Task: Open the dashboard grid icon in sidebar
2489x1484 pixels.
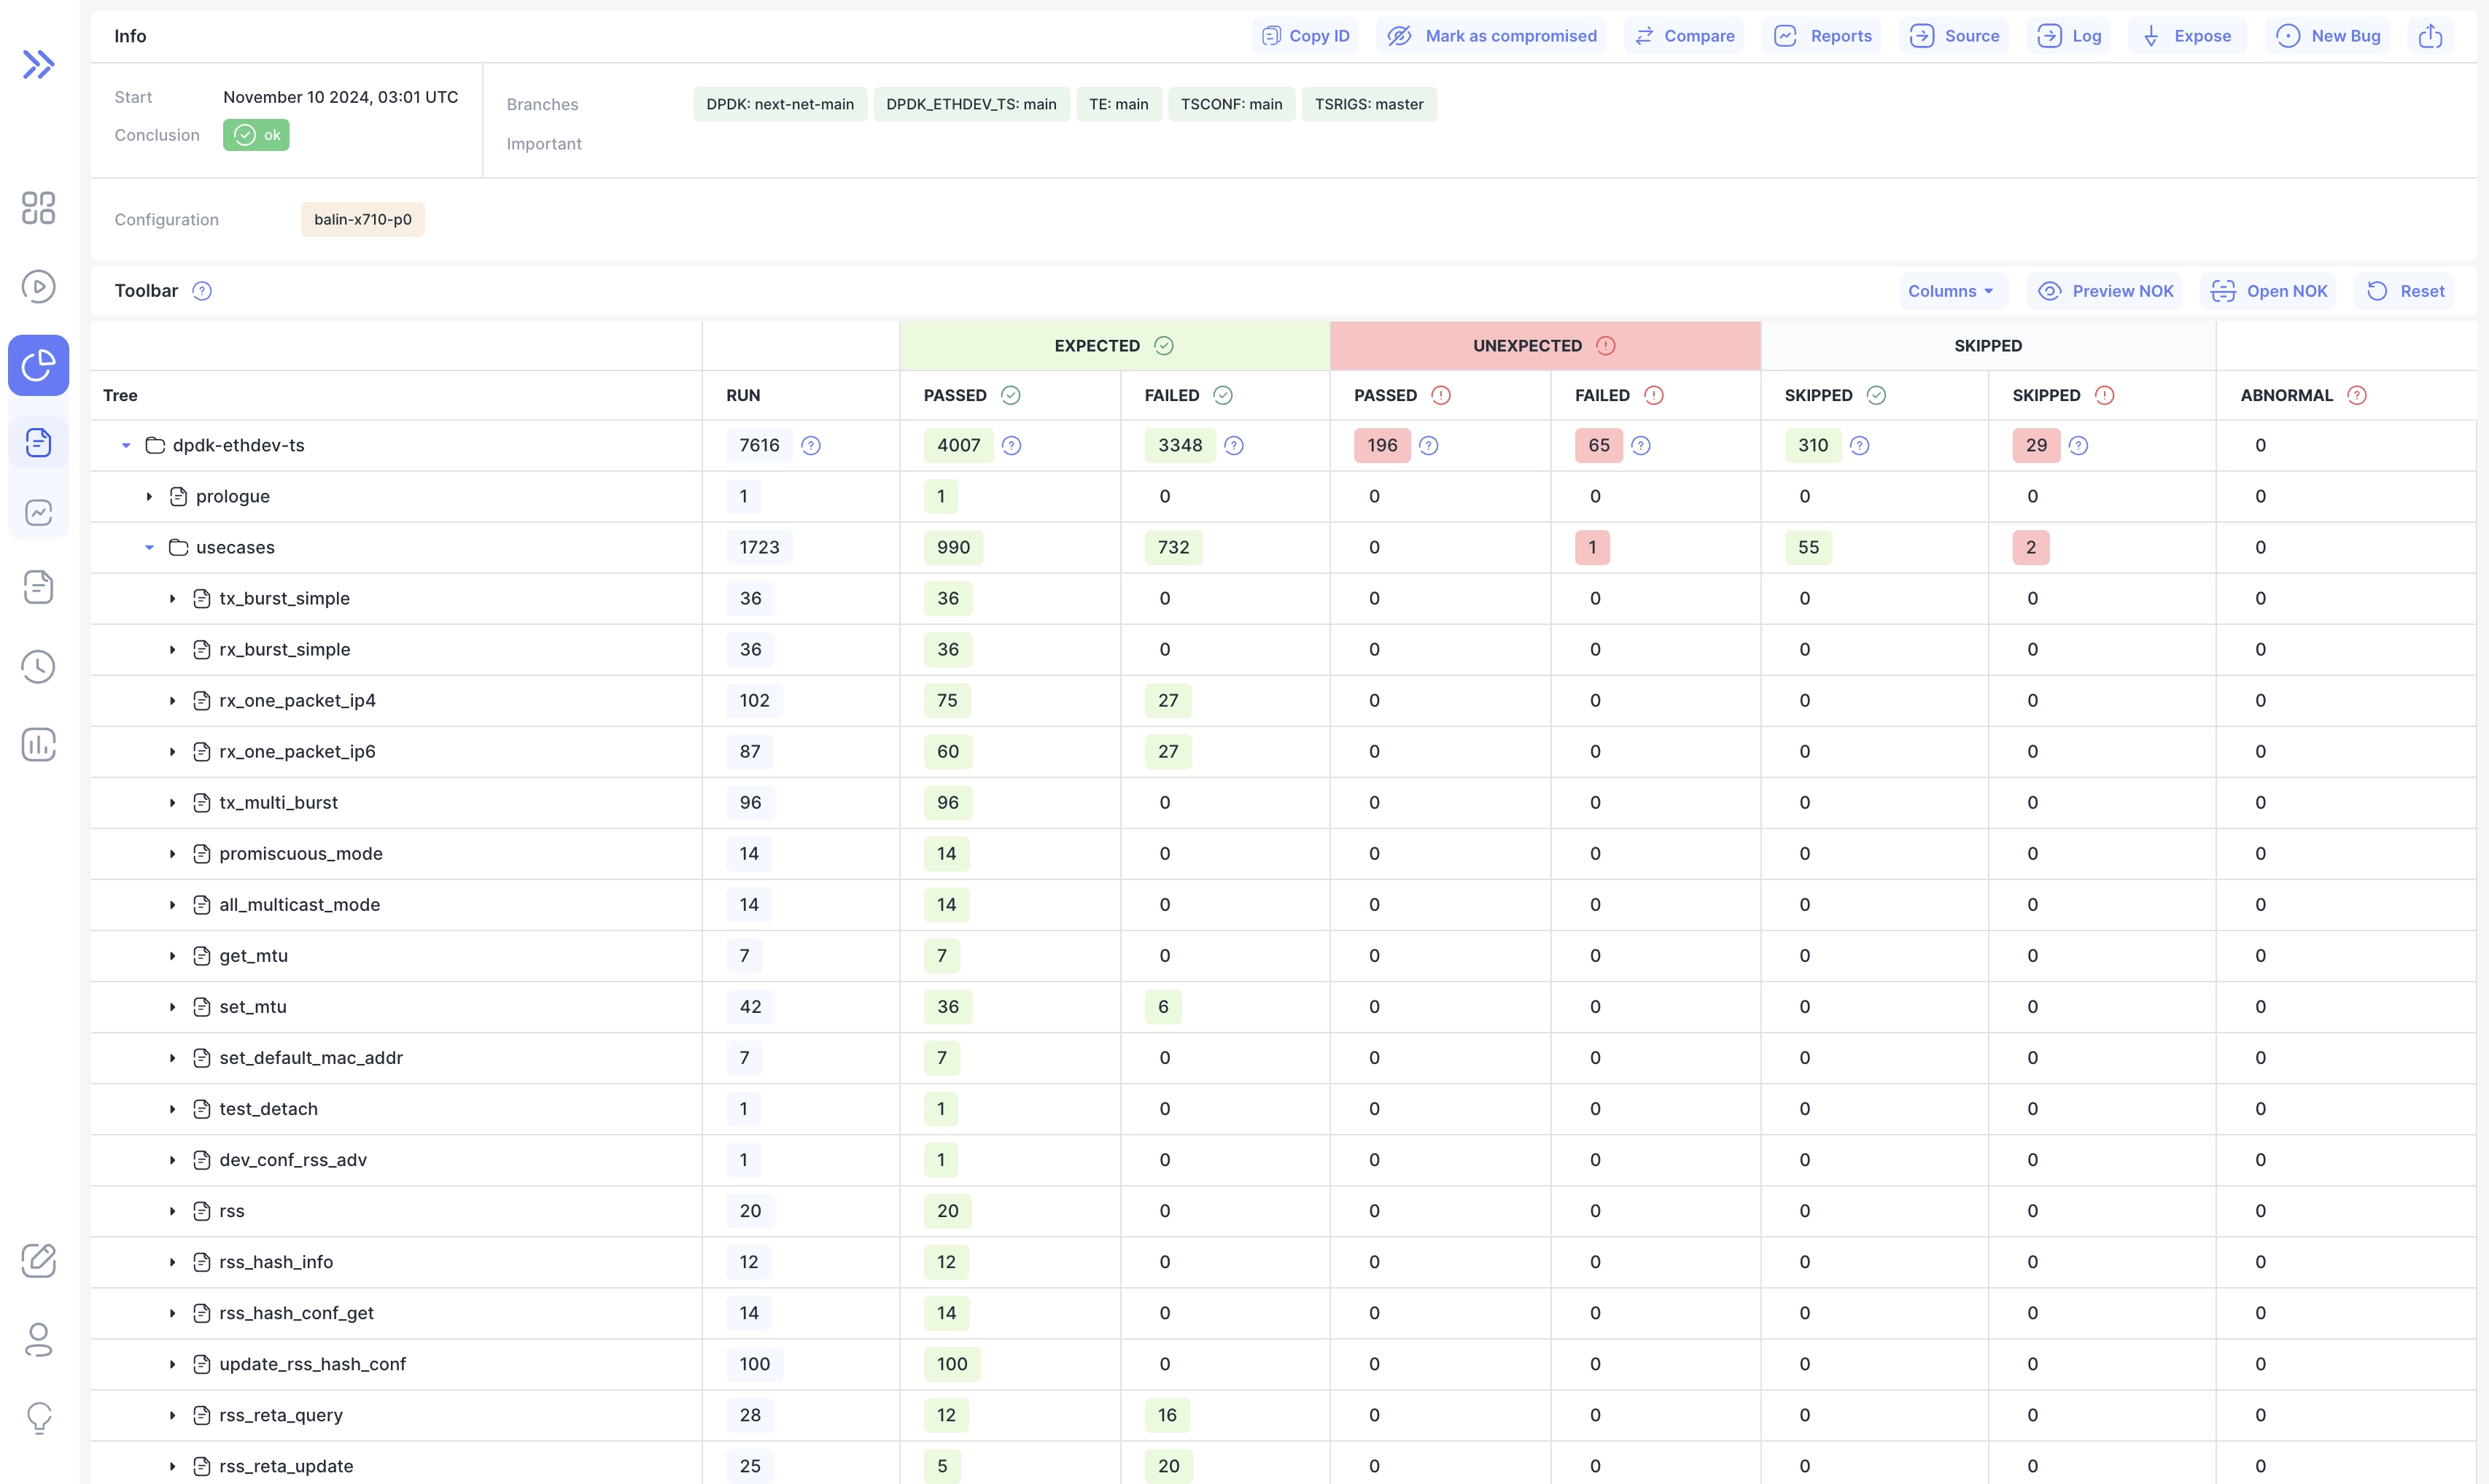Action: (x=38, y=208)
